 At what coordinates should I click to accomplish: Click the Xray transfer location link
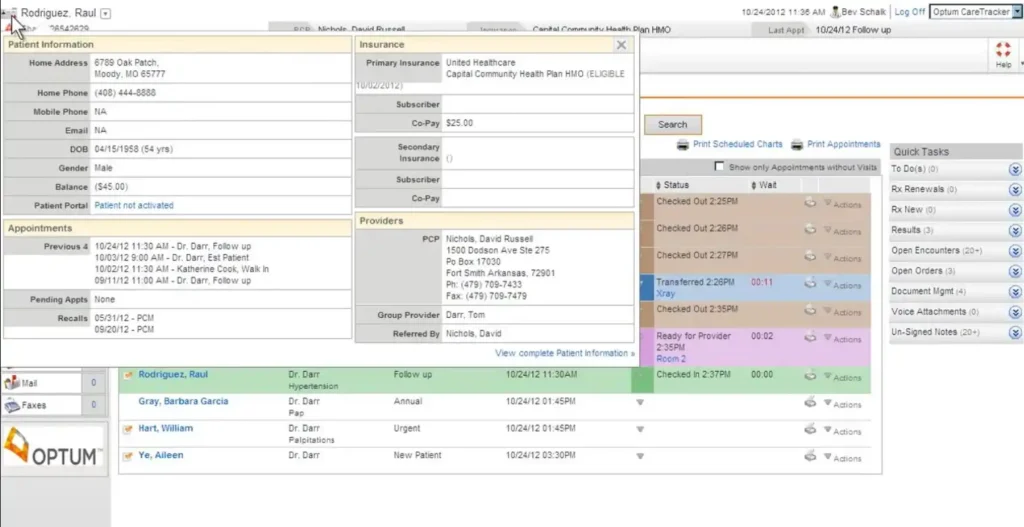point(665,294)
